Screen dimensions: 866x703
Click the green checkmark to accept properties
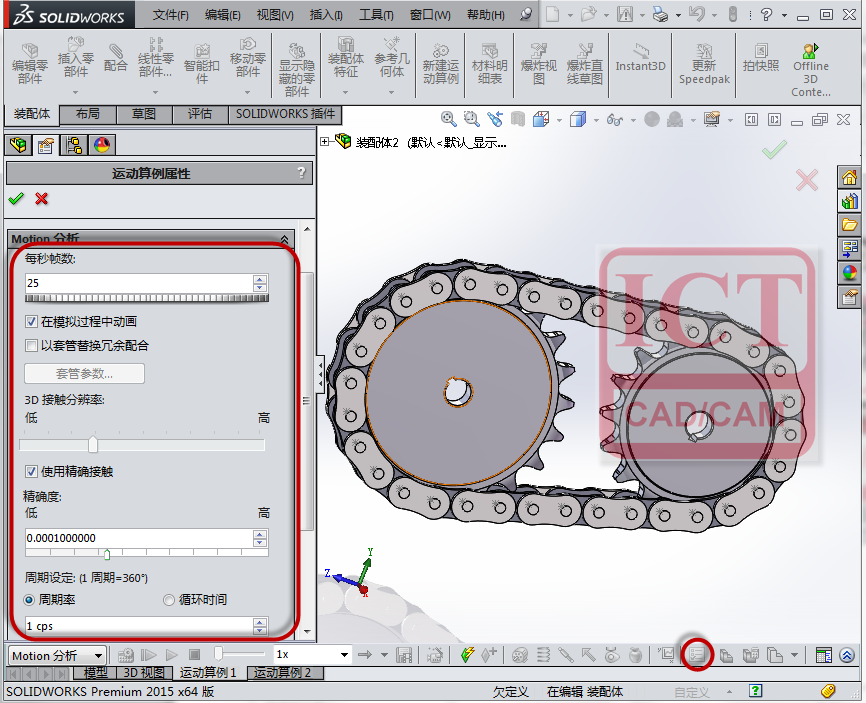(17, 198)
